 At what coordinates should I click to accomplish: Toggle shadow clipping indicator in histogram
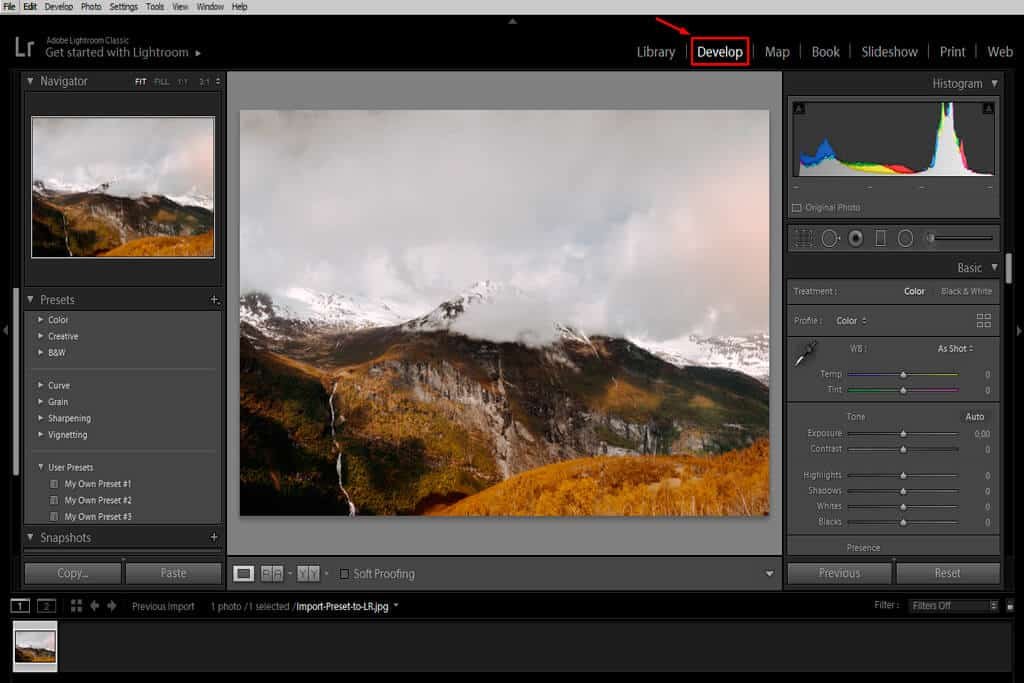tap(799, 108)
